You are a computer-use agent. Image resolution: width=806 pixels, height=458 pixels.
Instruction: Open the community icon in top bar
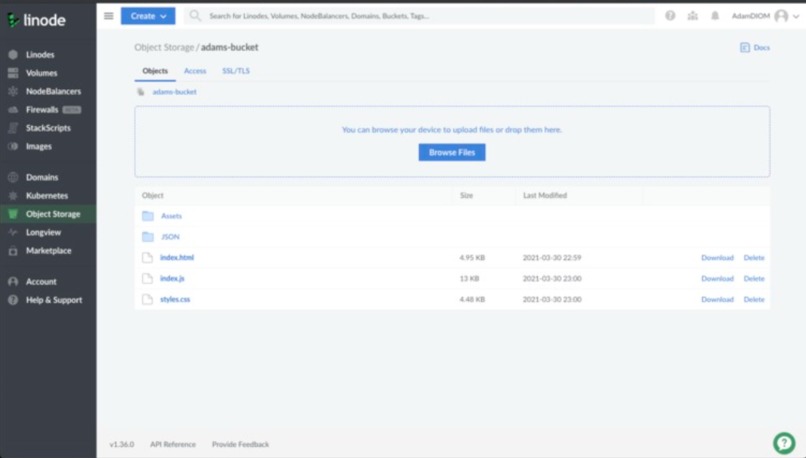693,16
